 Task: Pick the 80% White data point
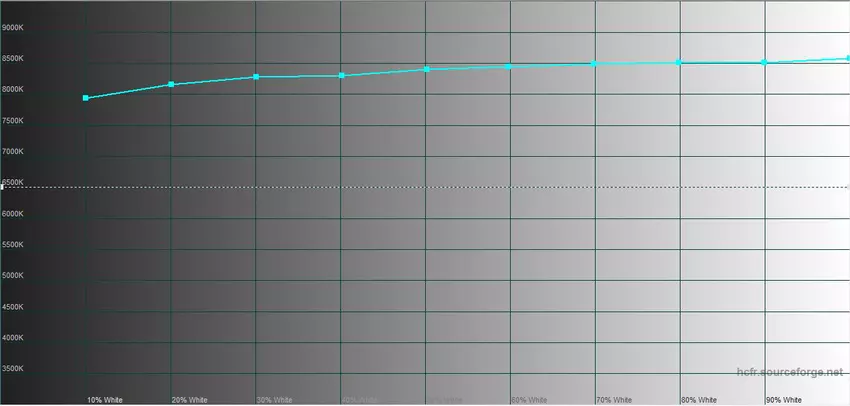pyautogui.click(x=679, y=63)
